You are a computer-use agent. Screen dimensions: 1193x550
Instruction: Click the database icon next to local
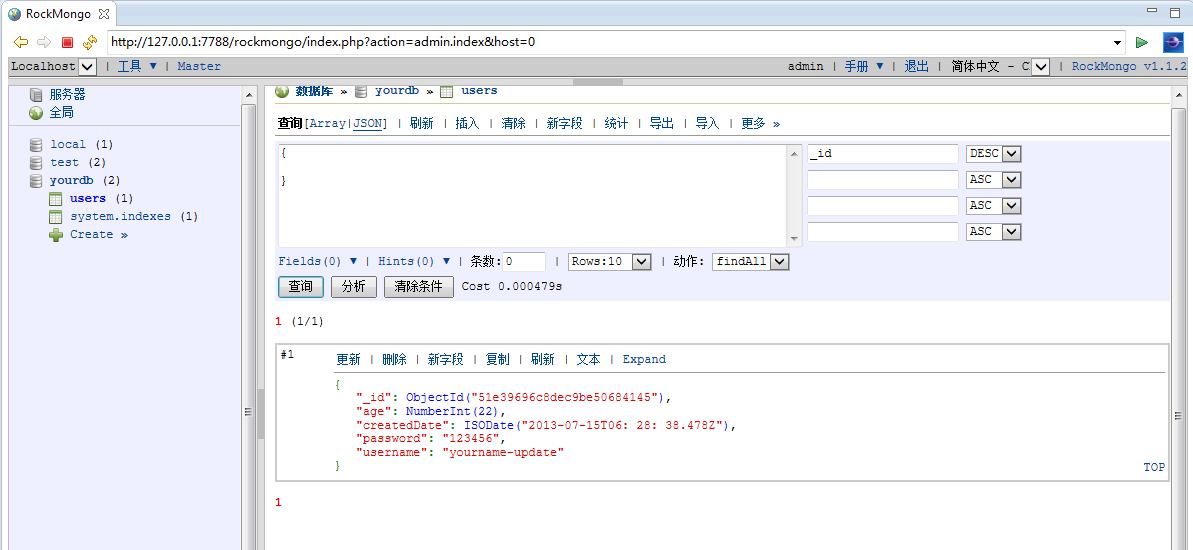(x=36, y=145)
